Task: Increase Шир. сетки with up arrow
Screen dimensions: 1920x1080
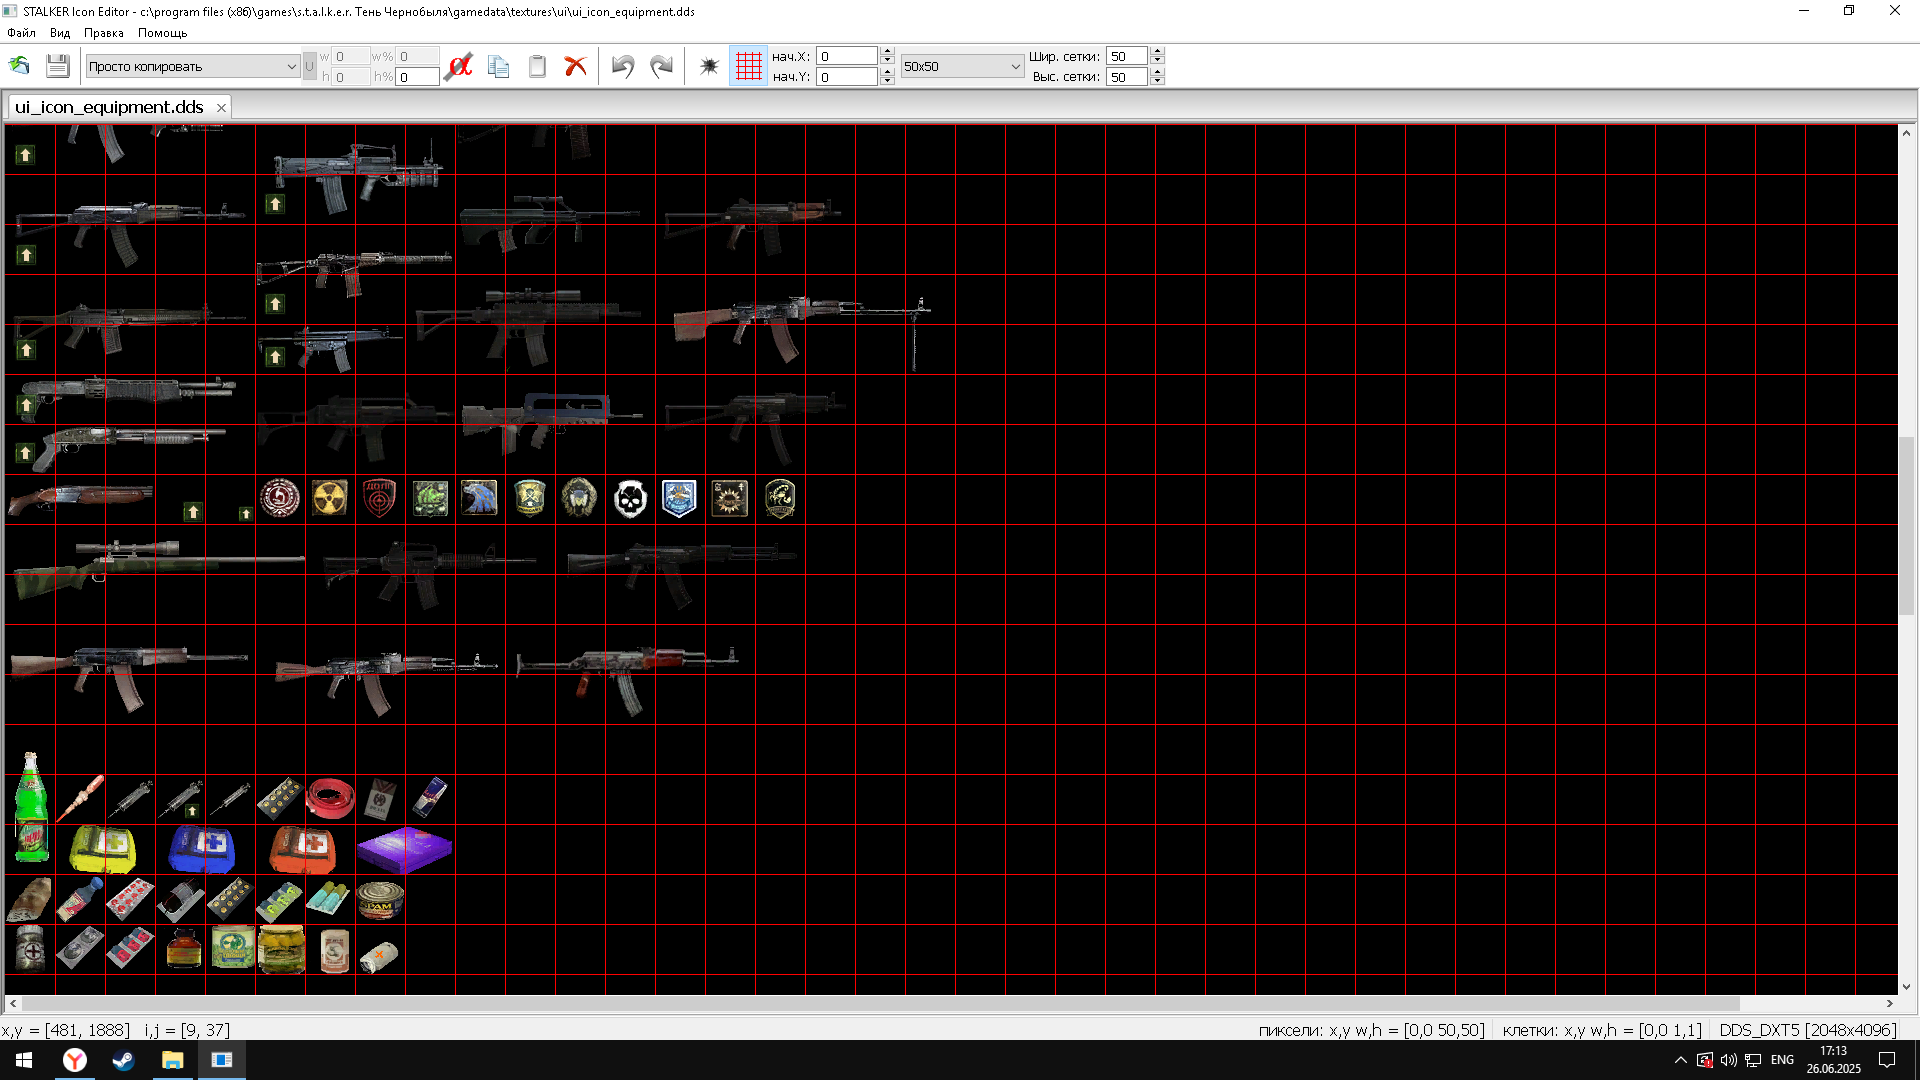Action: pyautogui.click(x=1157, y=51)
